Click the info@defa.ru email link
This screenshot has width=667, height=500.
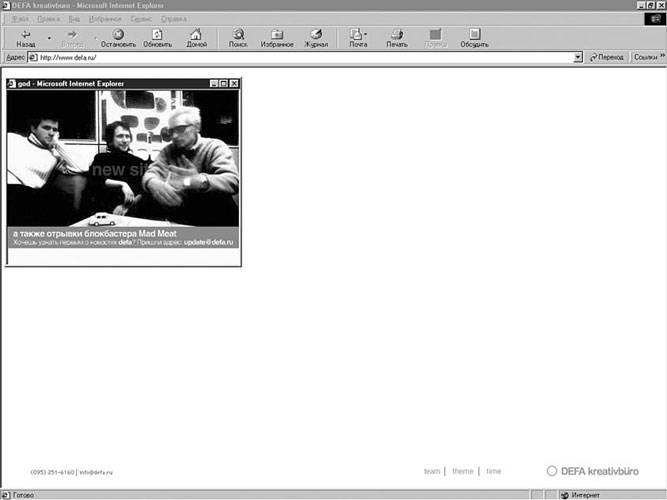[96, 472]
